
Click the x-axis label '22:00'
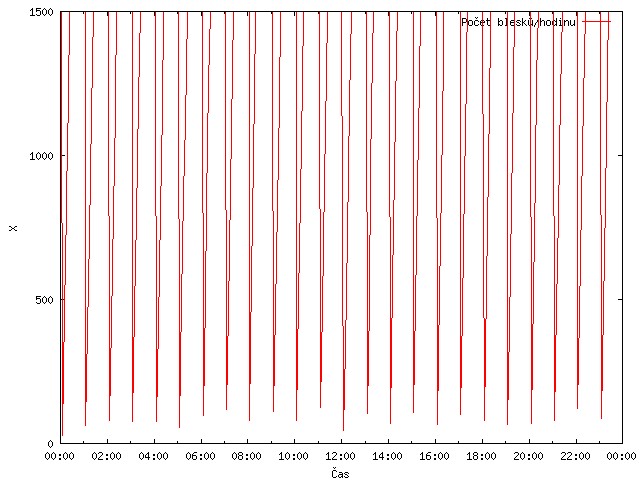coord(576,456)
